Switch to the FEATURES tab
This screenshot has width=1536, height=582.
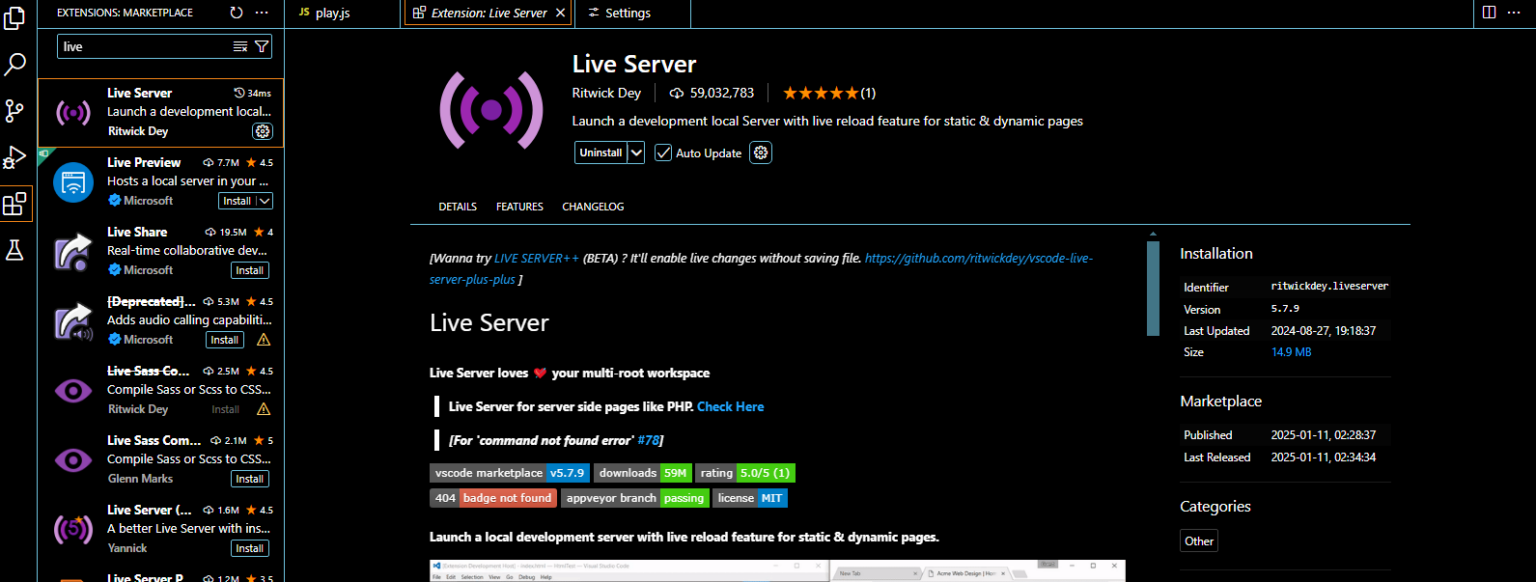click(x=519, y=206)
